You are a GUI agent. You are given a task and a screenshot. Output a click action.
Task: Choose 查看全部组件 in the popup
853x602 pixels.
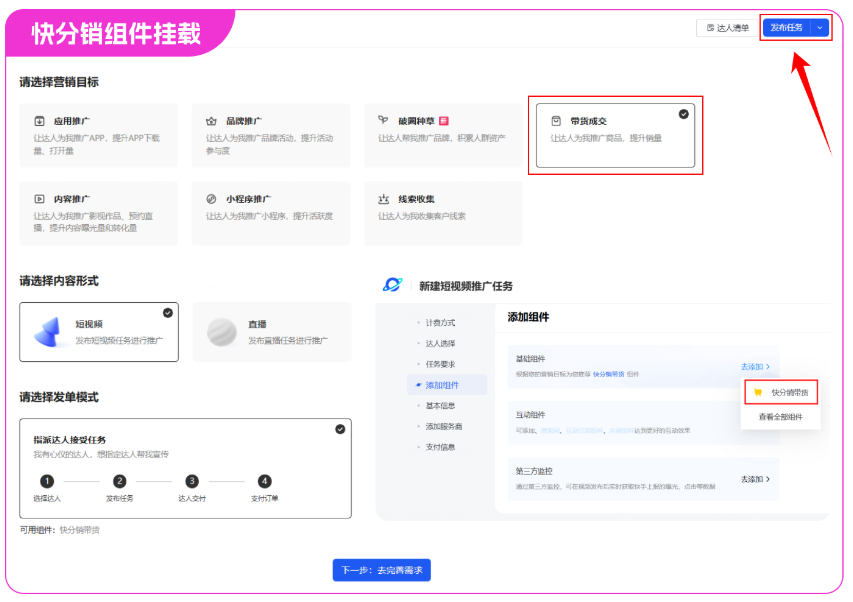pyautogui.click(x=781, y=417)
